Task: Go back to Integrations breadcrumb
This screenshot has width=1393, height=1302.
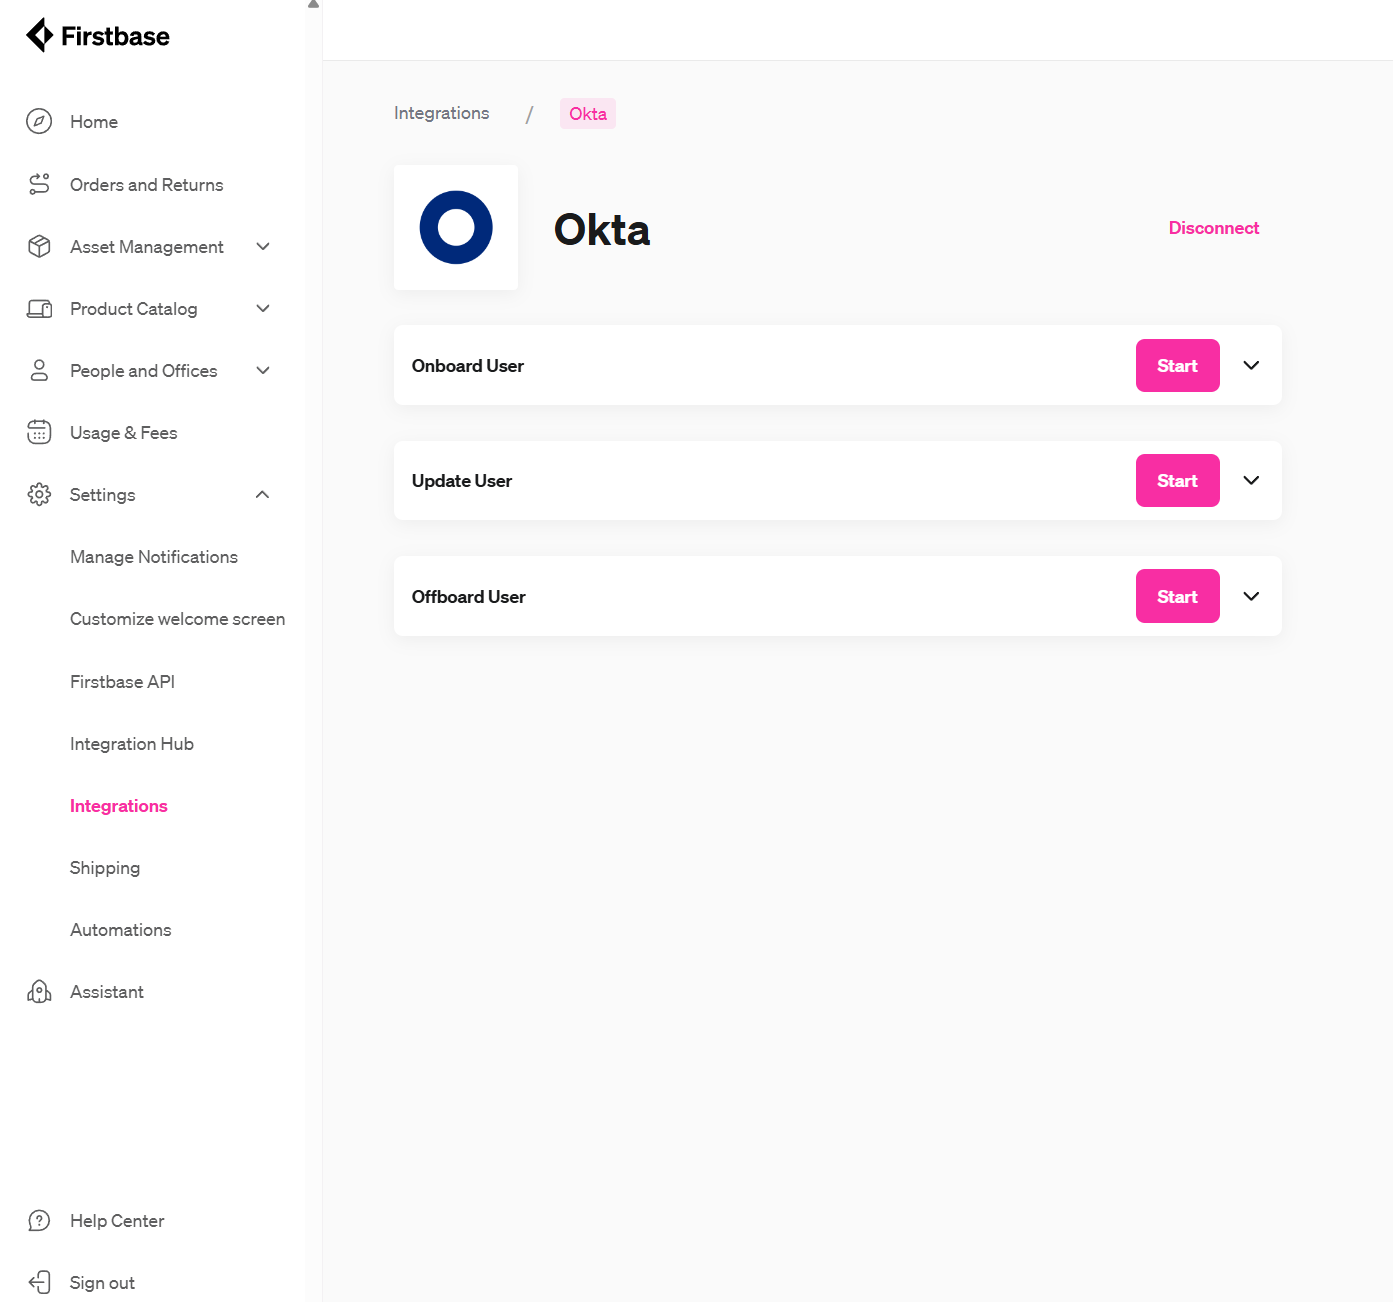Action: (442, 113)
